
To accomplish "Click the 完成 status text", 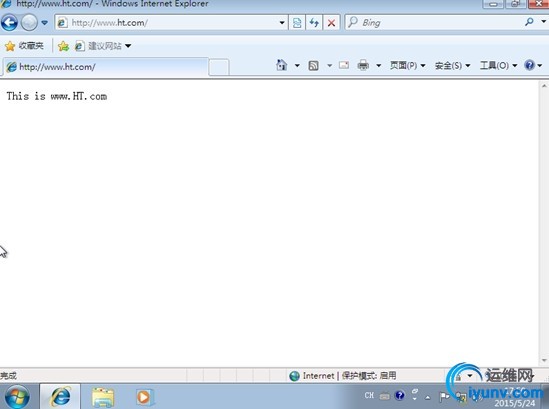I will coord(8,376).
